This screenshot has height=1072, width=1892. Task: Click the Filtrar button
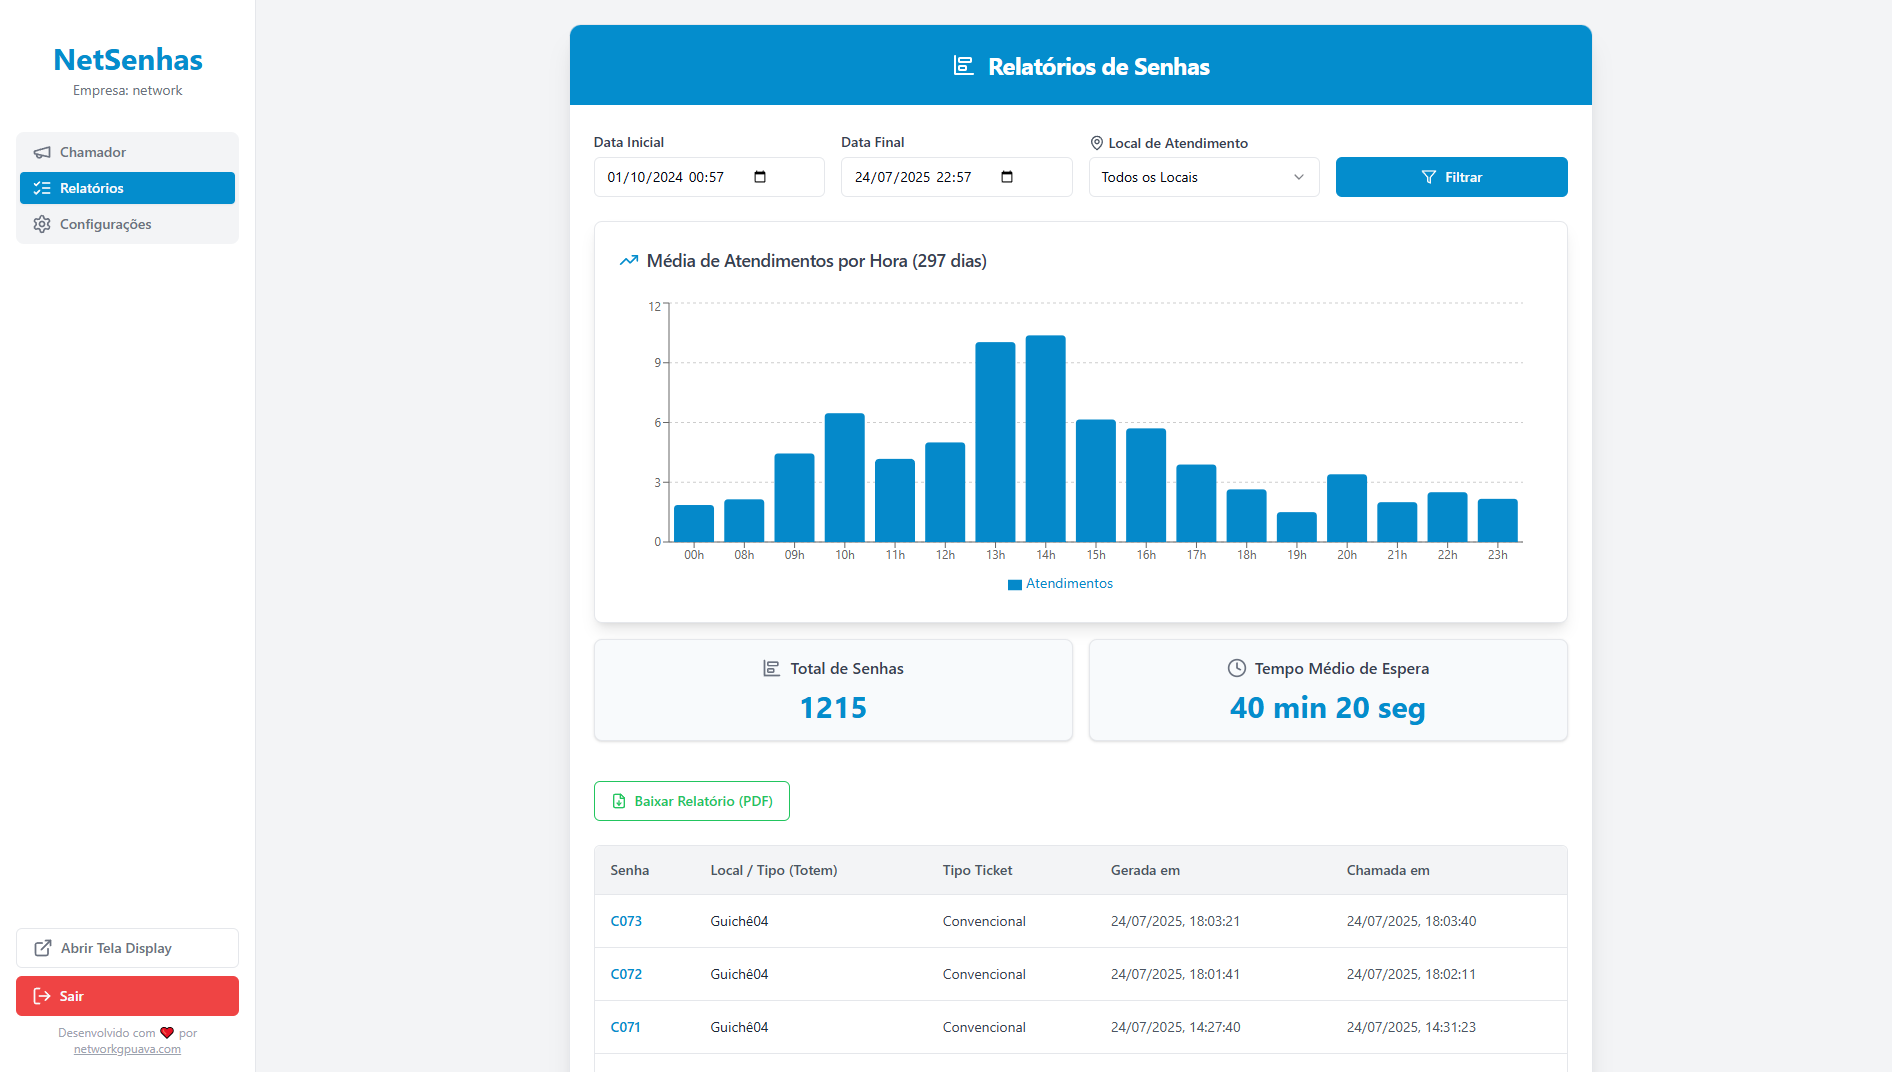[1451, 177]
